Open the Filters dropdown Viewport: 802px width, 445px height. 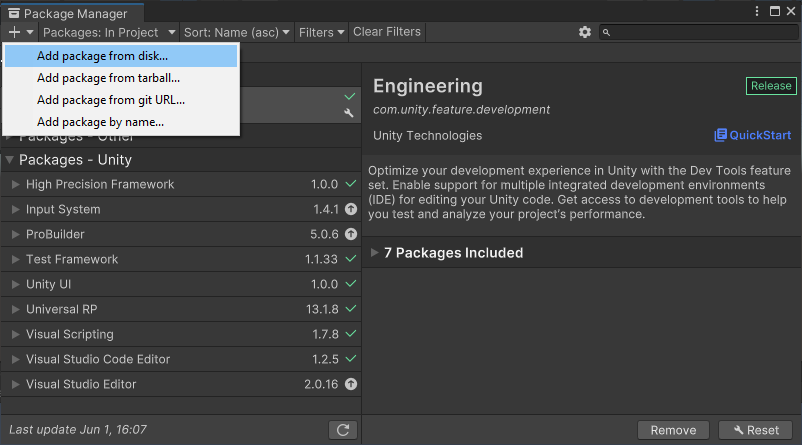click(x=321, y=32)
